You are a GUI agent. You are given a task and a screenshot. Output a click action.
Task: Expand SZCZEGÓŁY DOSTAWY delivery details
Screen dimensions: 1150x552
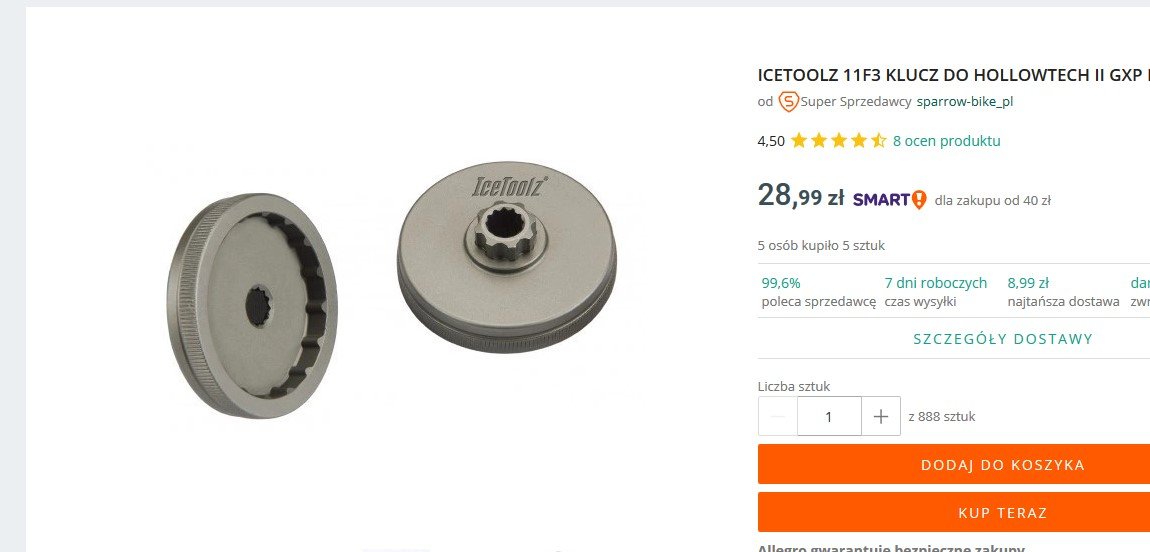1003,339
